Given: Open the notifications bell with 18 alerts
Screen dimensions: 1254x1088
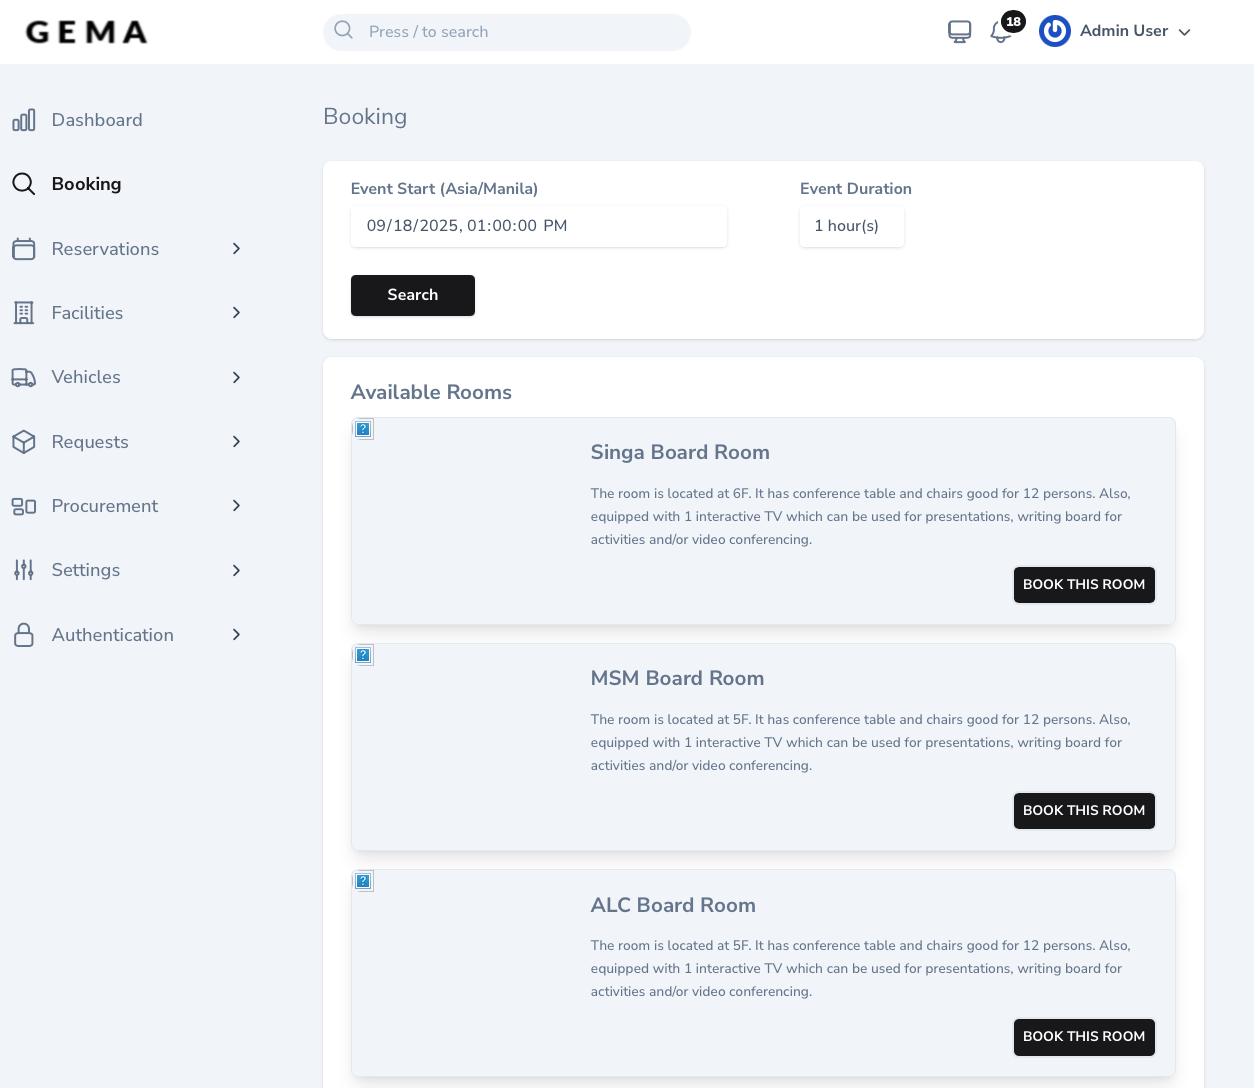Looking at the screenshot, I should point(1001,31).
